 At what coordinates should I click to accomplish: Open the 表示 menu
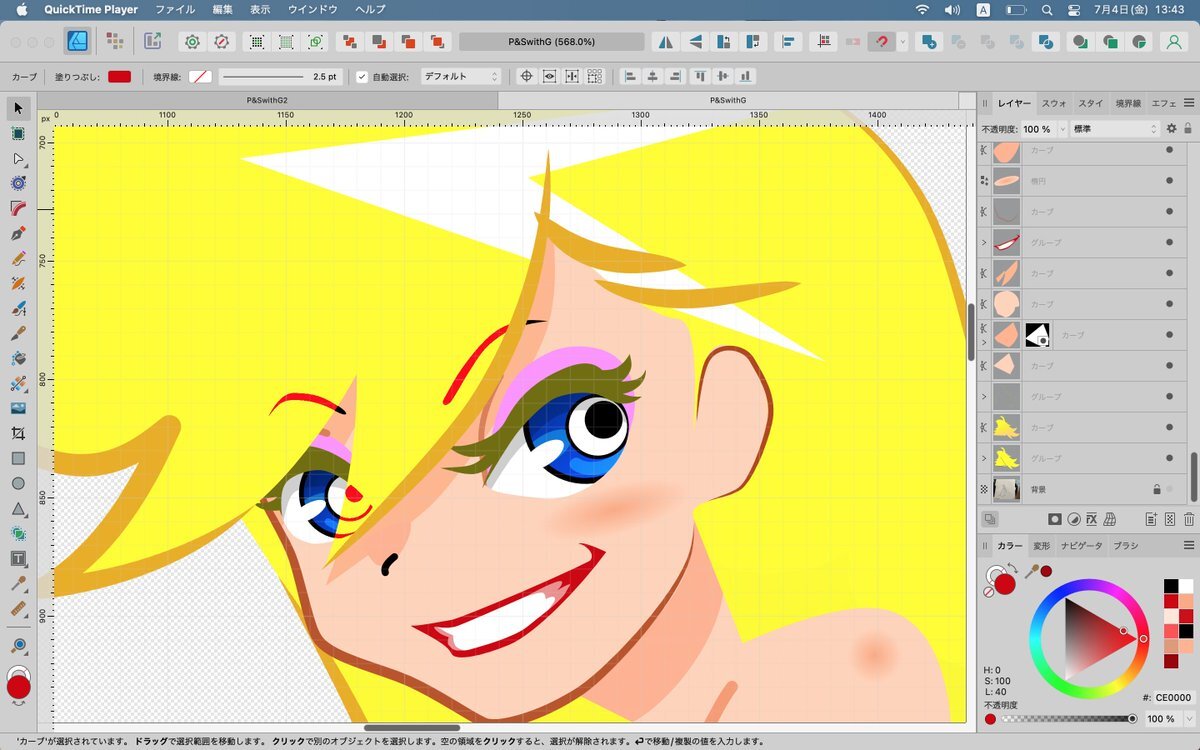pyautogui.click(x=260, y=9)
